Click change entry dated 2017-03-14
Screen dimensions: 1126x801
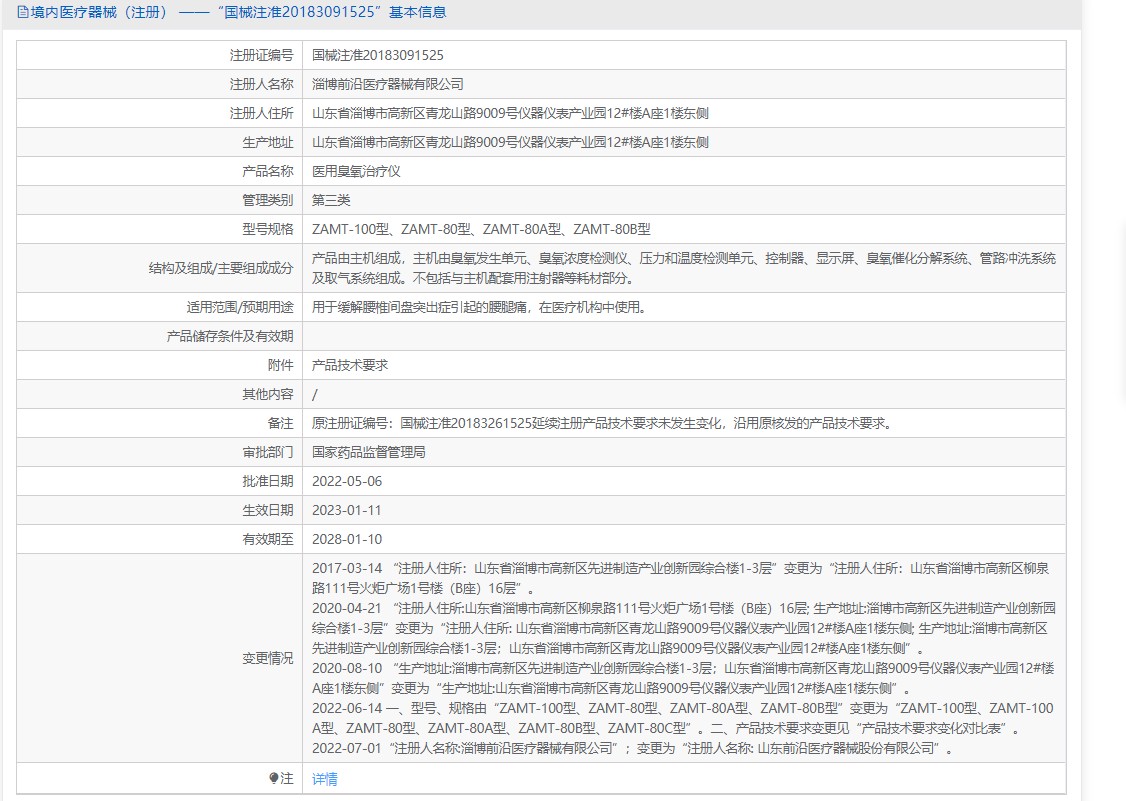(x=681, y=578)
